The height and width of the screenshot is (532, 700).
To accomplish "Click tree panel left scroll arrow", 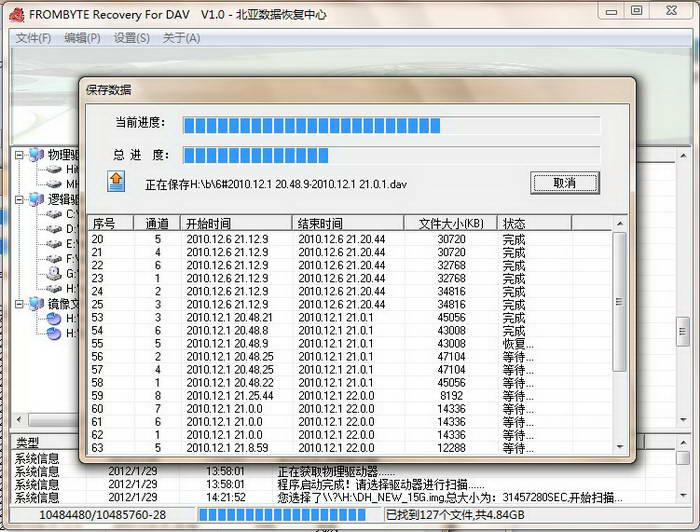I will [x=19, y=420].
